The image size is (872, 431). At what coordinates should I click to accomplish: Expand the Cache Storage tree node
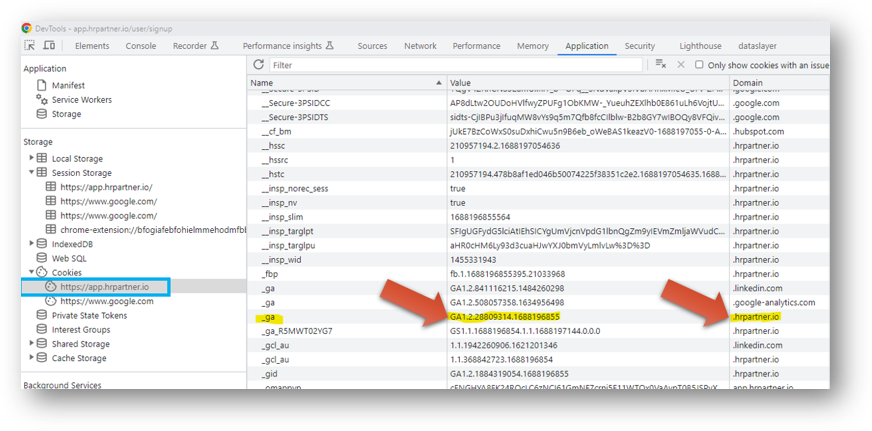click(32, 358)
